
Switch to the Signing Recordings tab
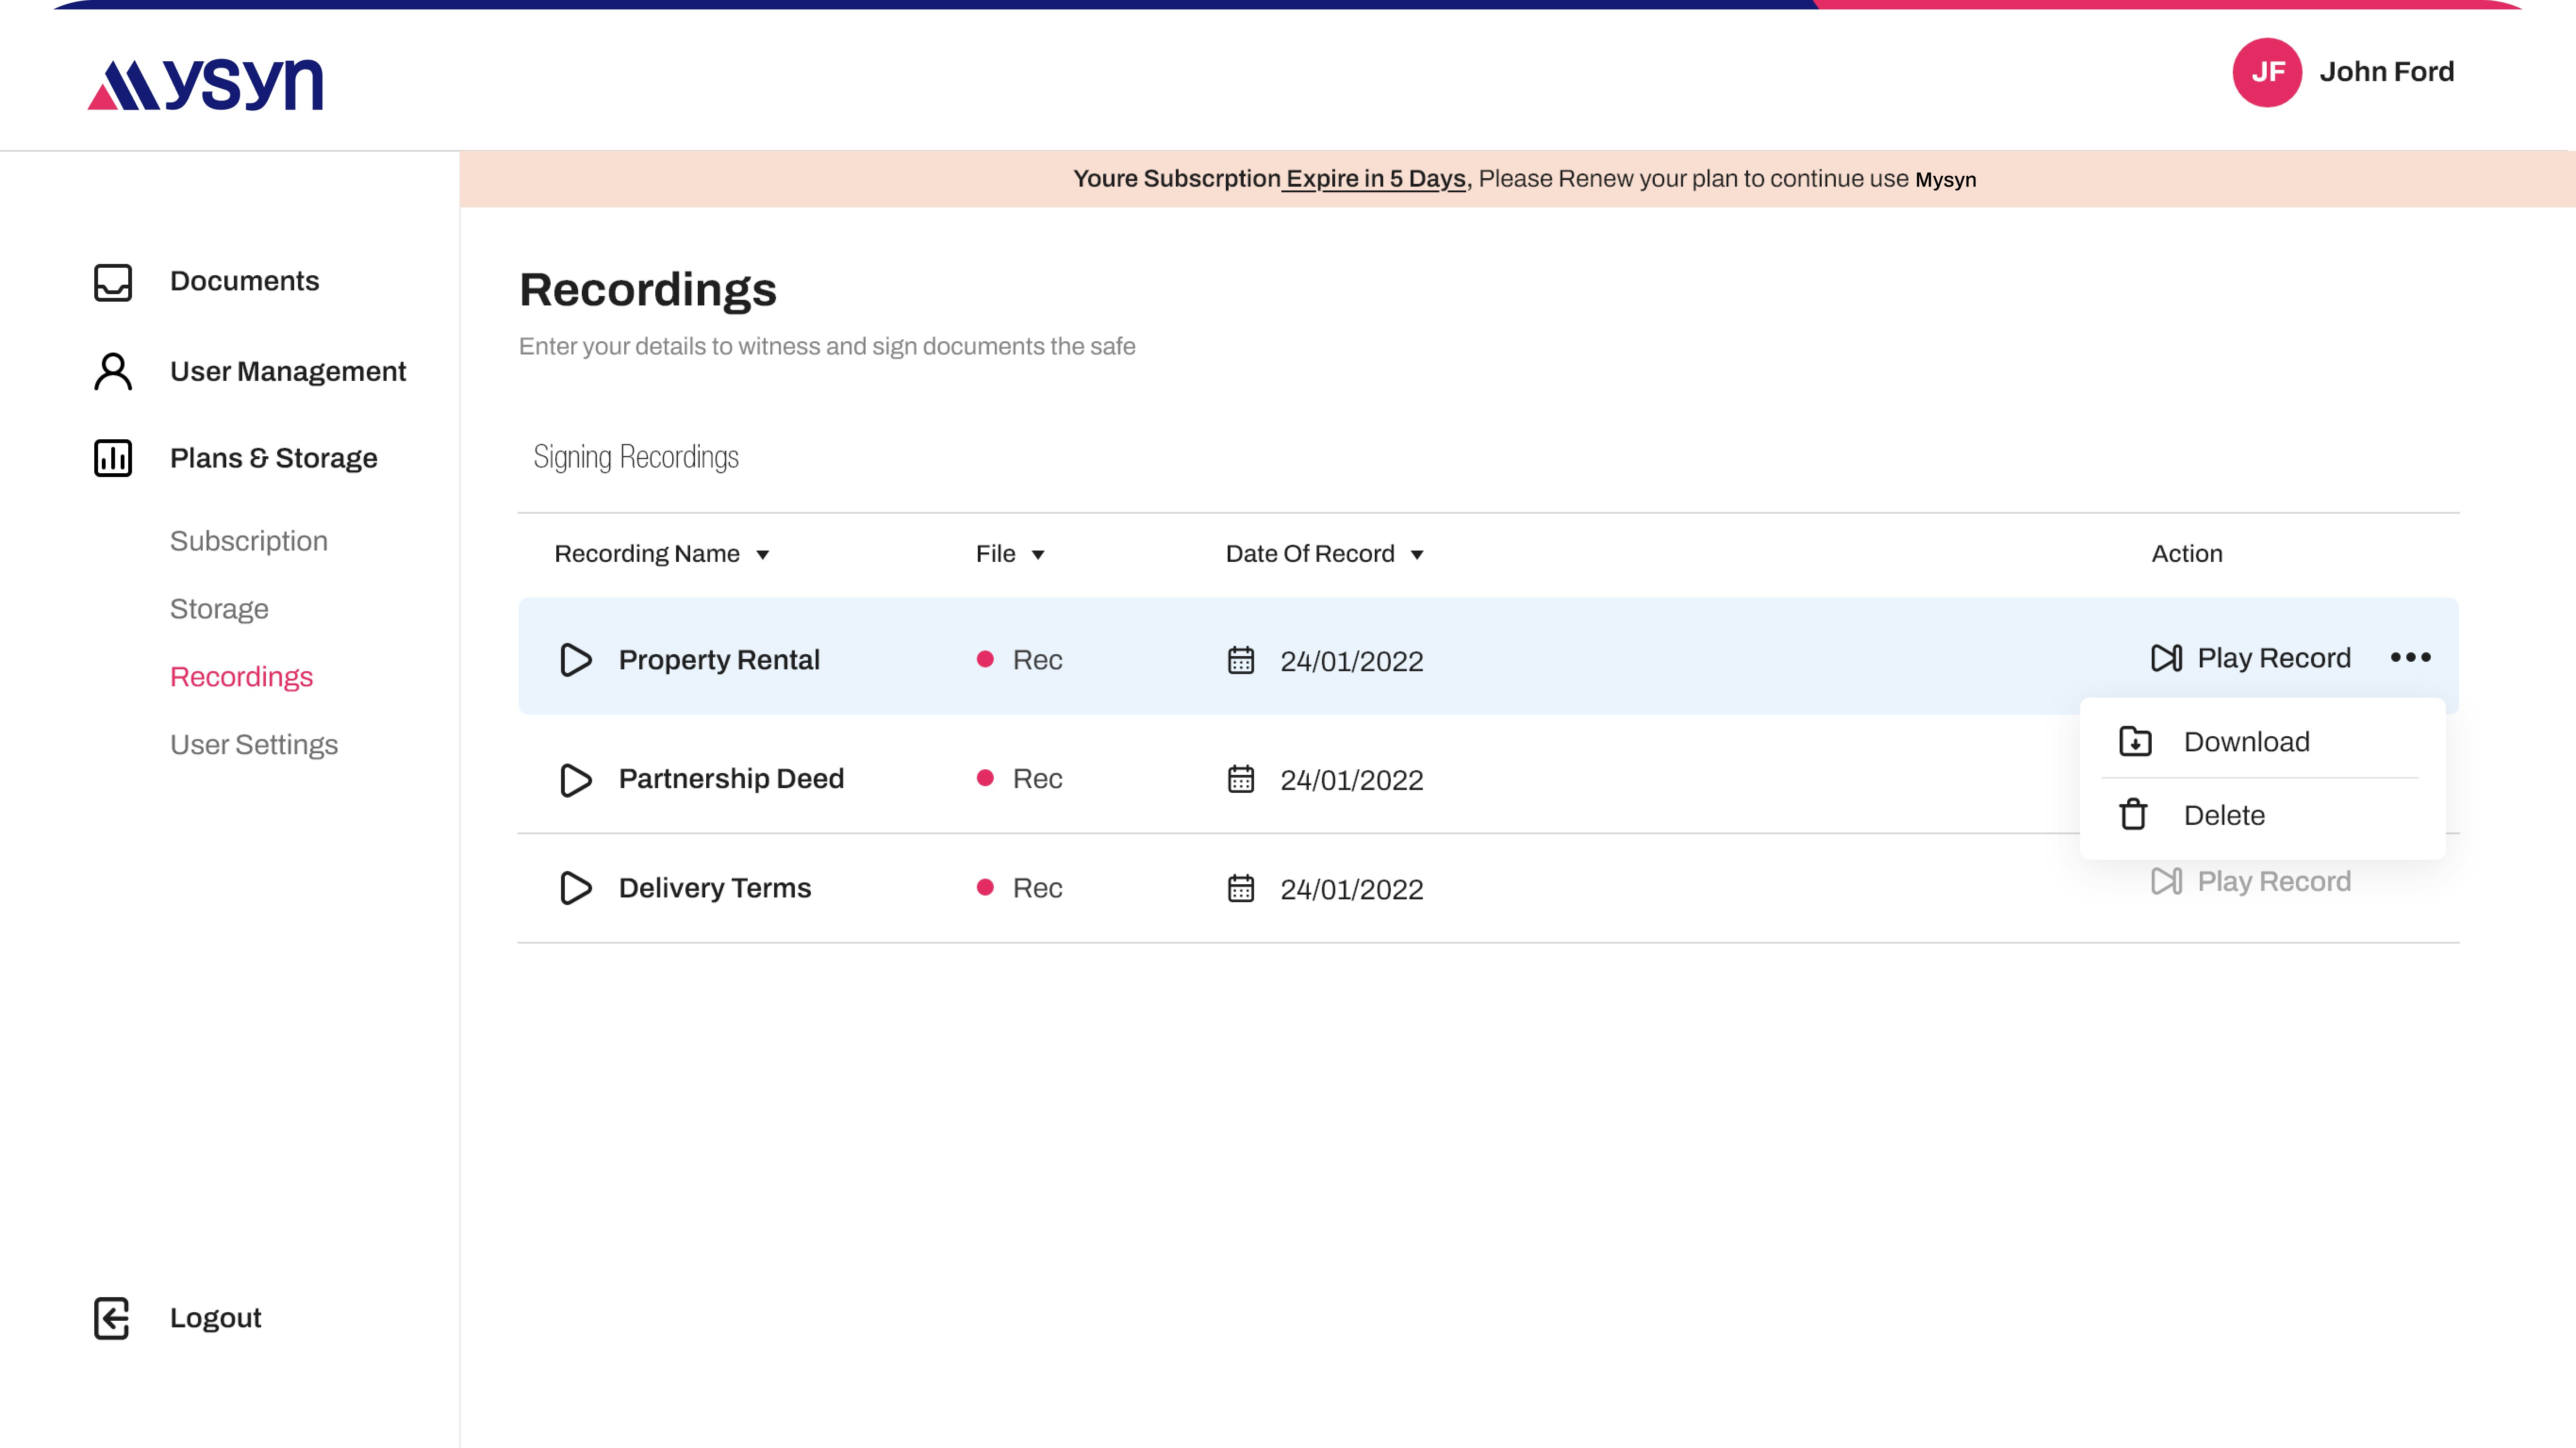coord(636,457)
